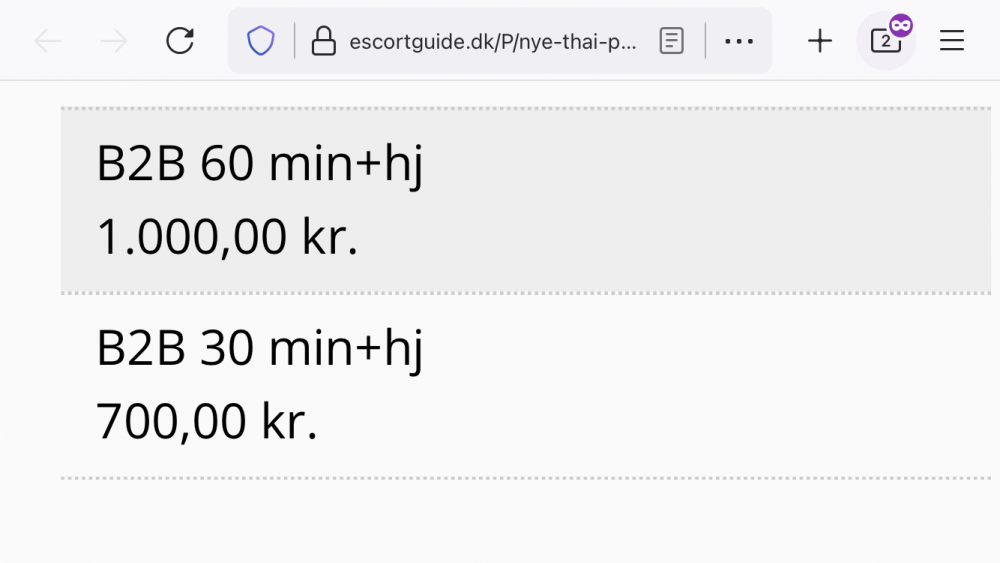Viewport: 1000px width, 563px height.
Task: Select the "B2B 60 min+hj" entry
Action: coord(260,164)
